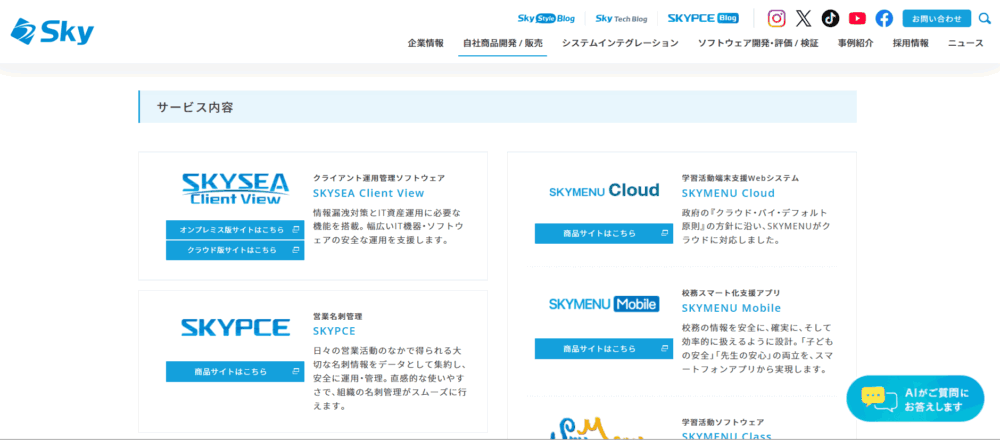Click the 学習活動端末支援Webシステム label
The width and height of the screenshot is (1000, 440).
(x=740, y=178)
